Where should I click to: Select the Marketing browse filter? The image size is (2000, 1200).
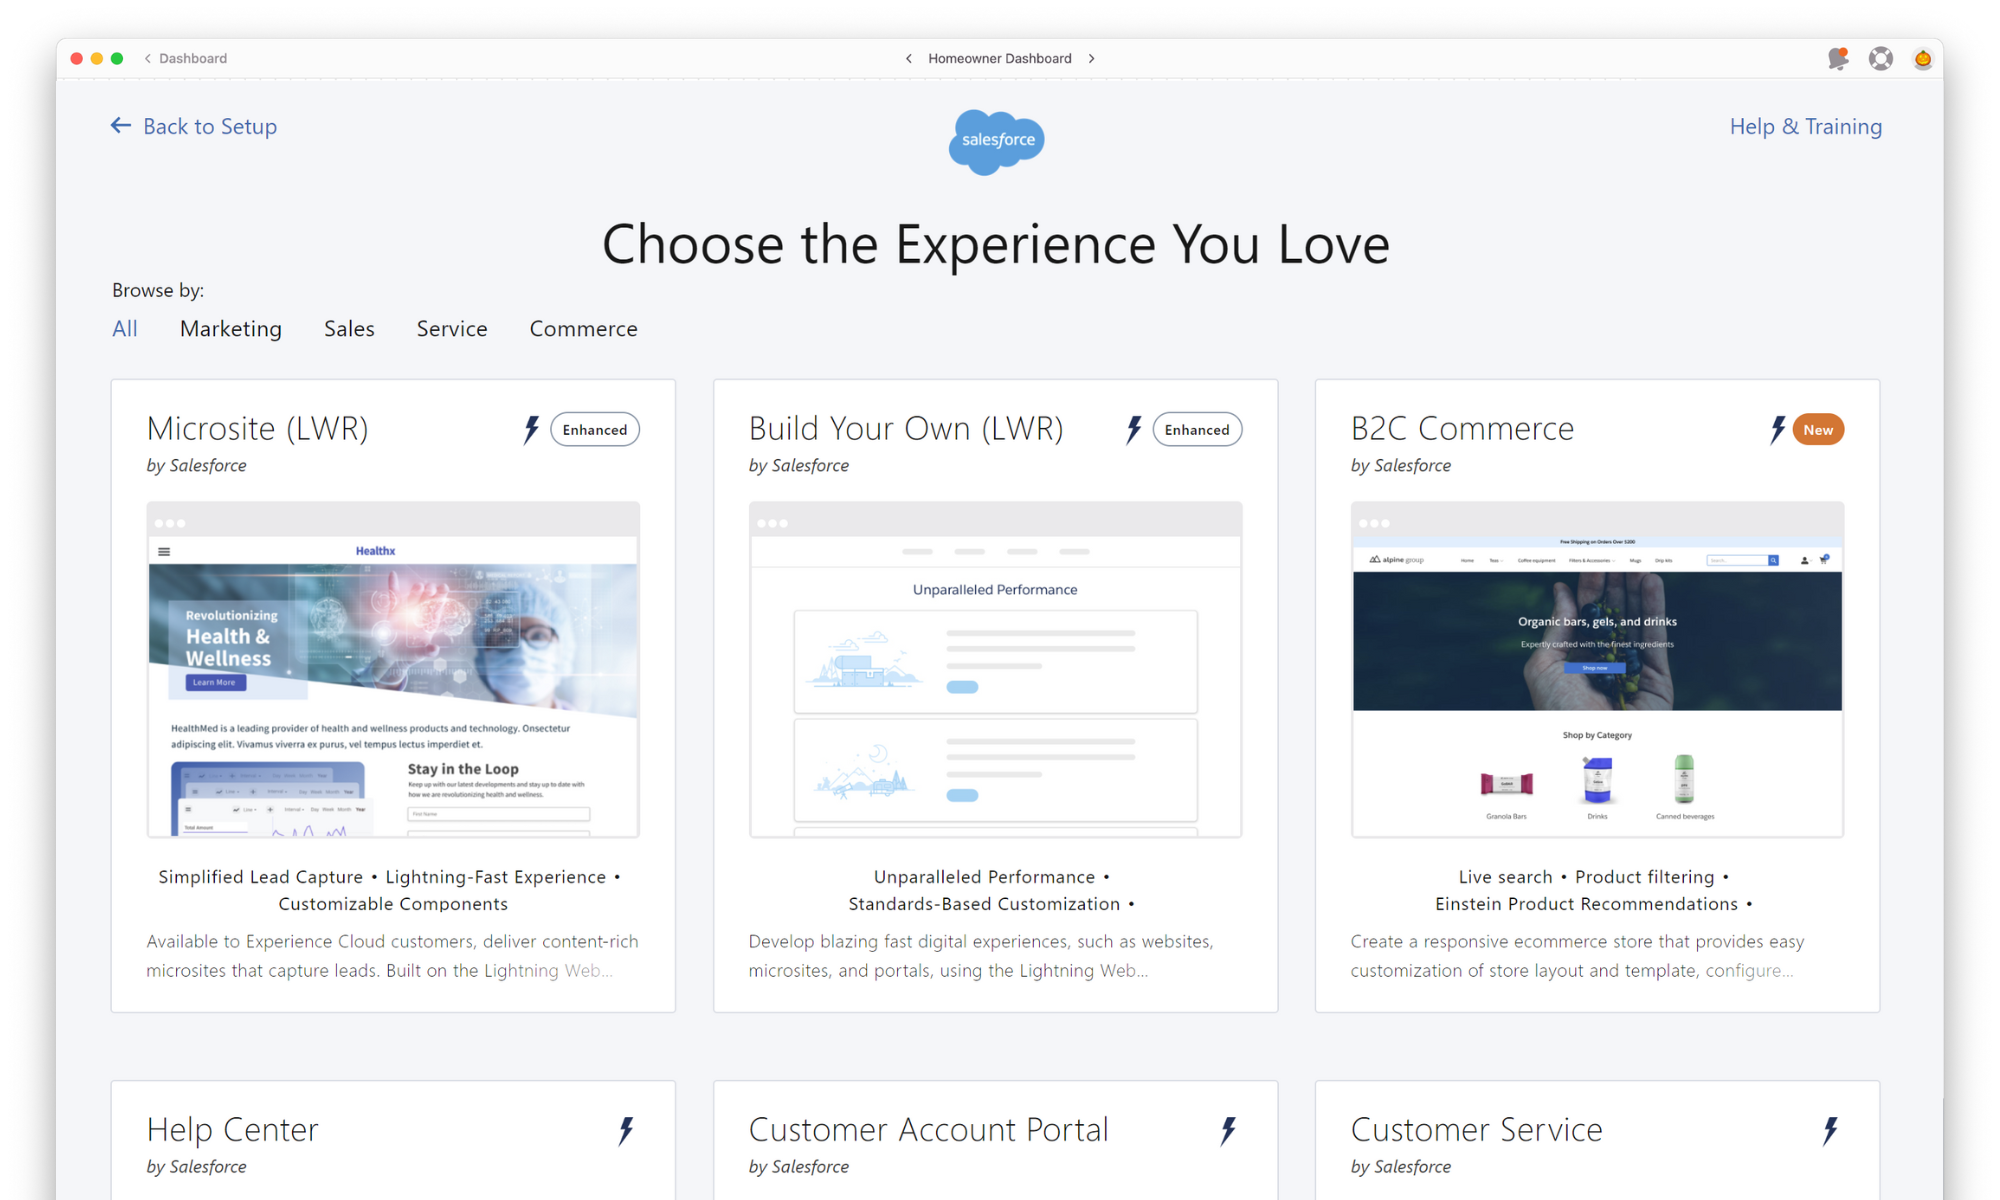click(x=230, y=328)
